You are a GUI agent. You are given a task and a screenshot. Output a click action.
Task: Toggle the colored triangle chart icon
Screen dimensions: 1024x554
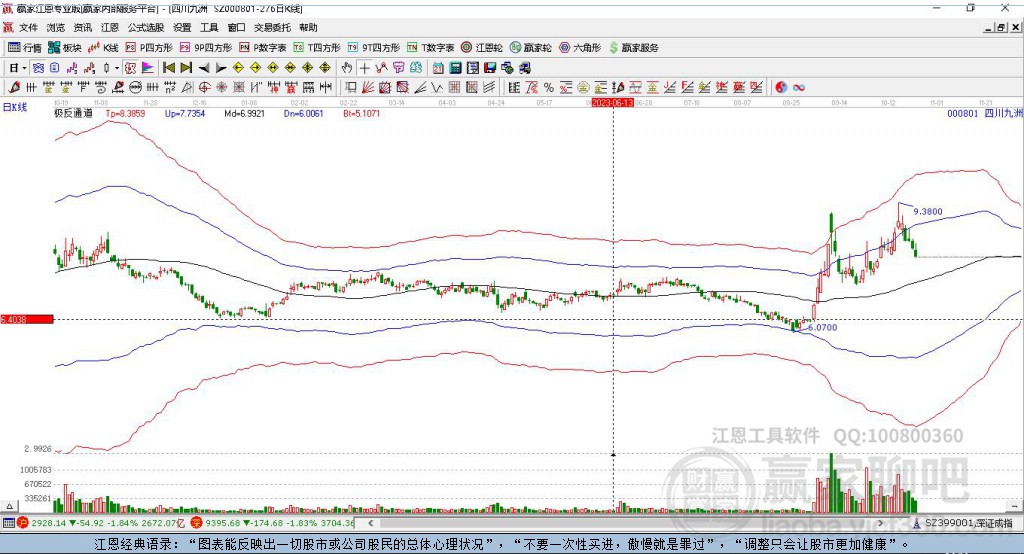coord(148,68)
